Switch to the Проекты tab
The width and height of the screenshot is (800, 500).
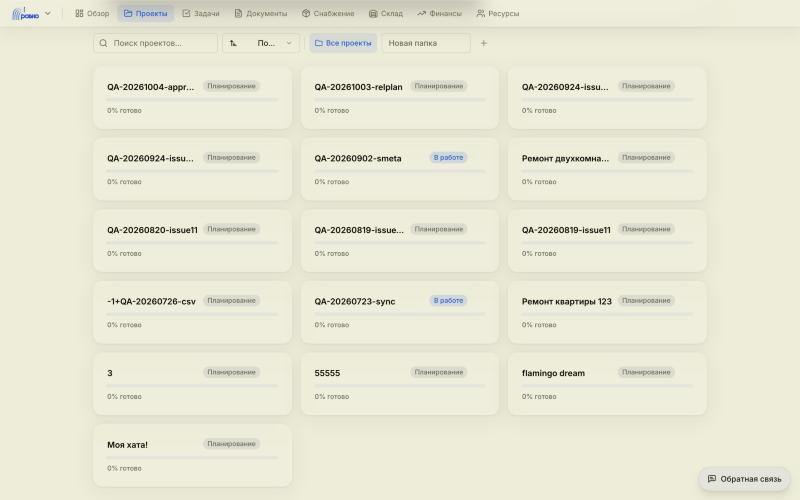click(x=145, y=14)
